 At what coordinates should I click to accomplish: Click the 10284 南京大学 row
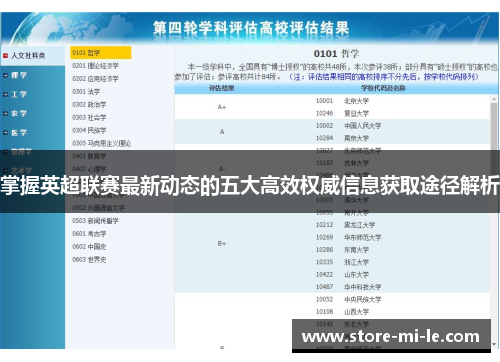coord(342,138)
